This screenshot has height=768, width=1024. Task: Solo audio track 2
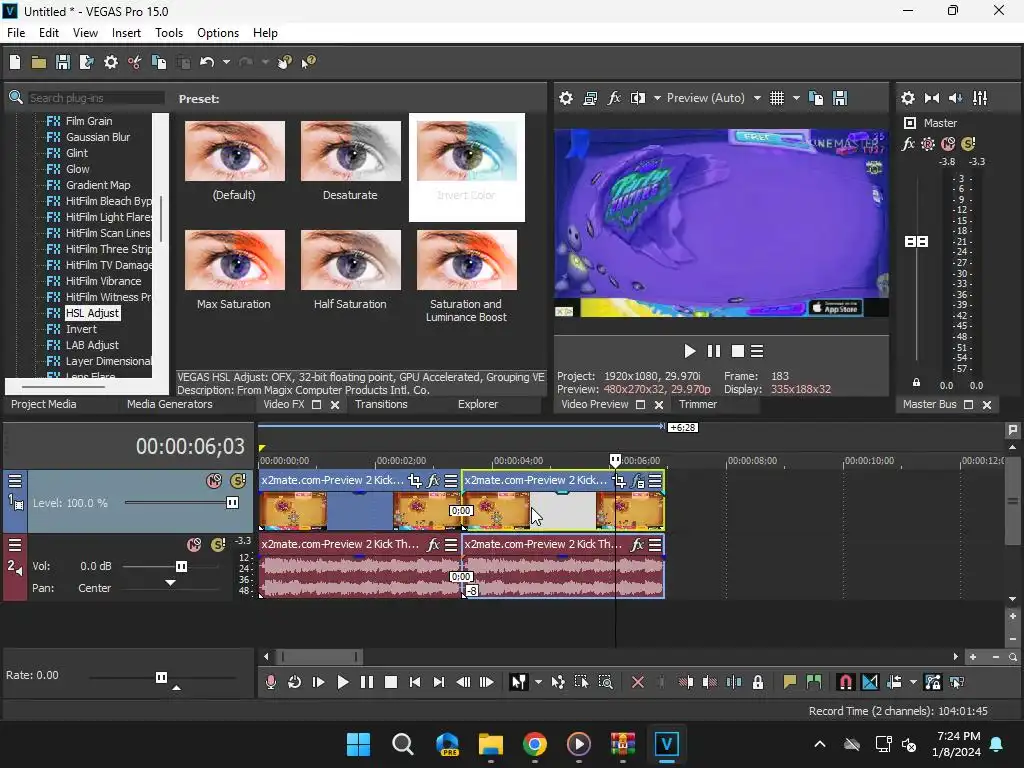(x=218, y=545)
